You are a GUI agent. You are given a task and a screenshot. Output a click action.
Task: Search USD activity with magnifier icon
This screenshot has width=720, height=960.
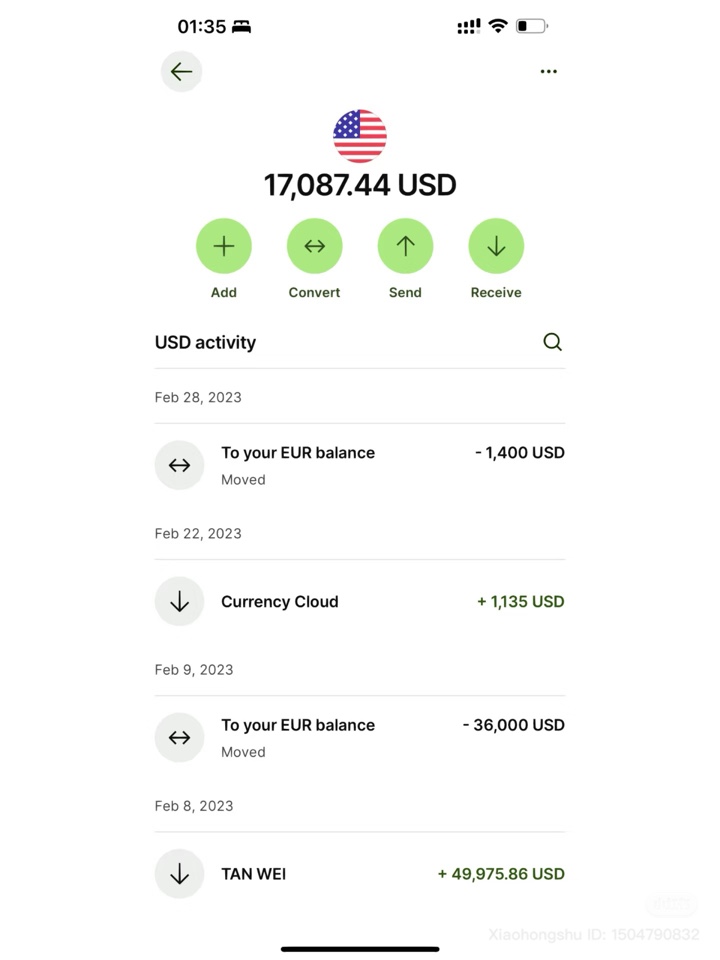pos(552,342)
